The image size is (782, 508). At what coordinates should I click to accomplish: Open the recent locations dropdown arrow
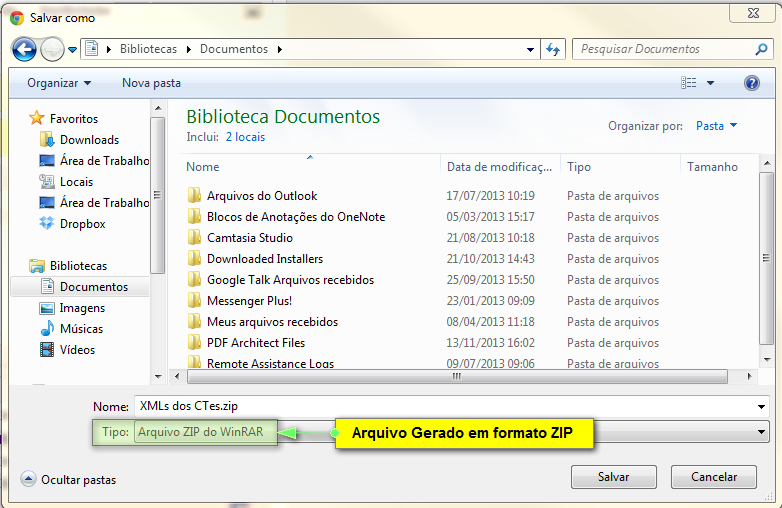(72, 50)
